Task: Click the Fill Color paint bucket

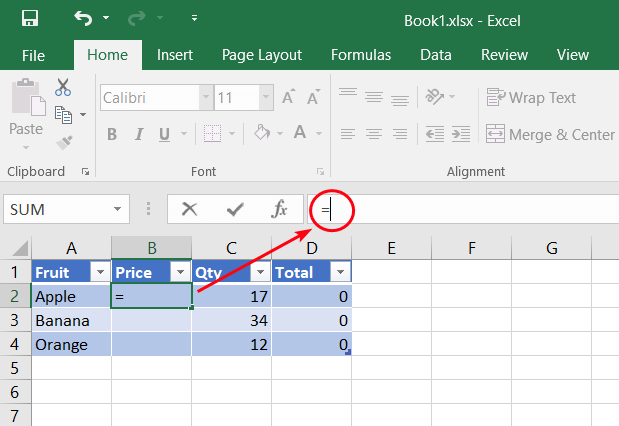Action: tap(261, 134)
